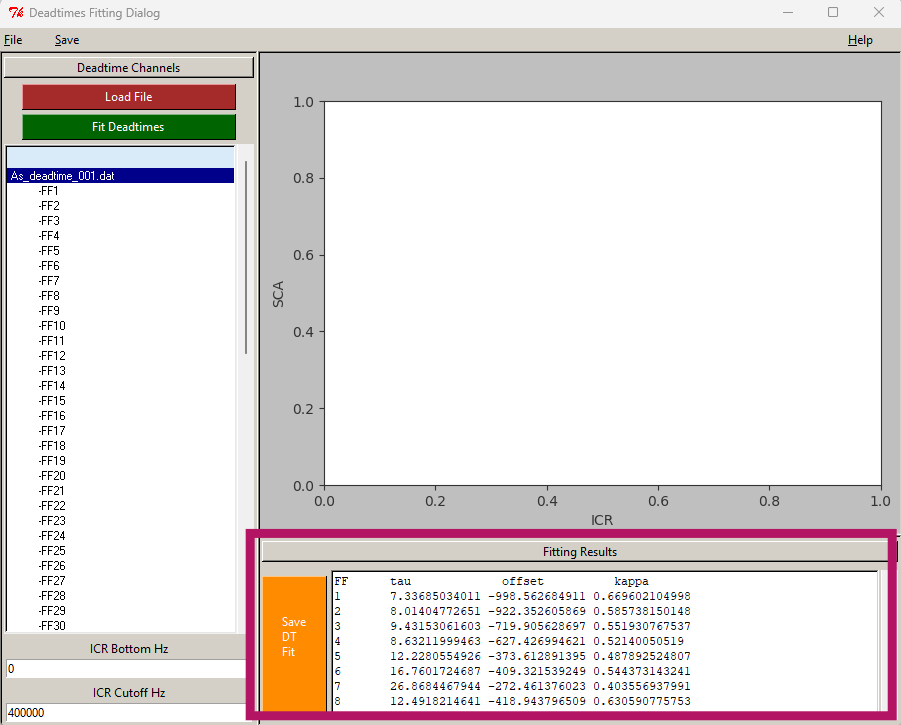Screen dimensions: 901x725
Task: Select channel FF1 in the list
Action: pyautogui.click(x=49, y=191)
